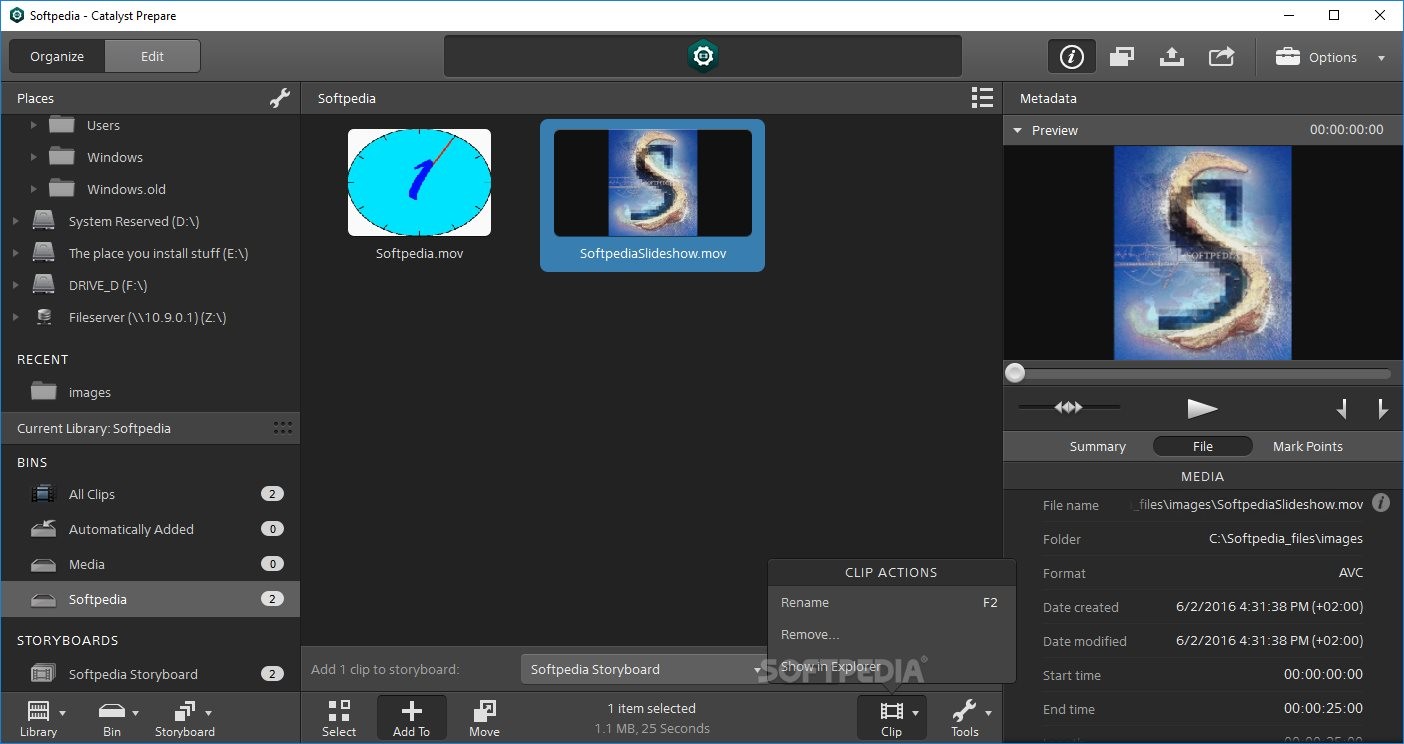1404x744 pixels.
Task: Click the Move tool icon
Action: click(x=484, y=719)
